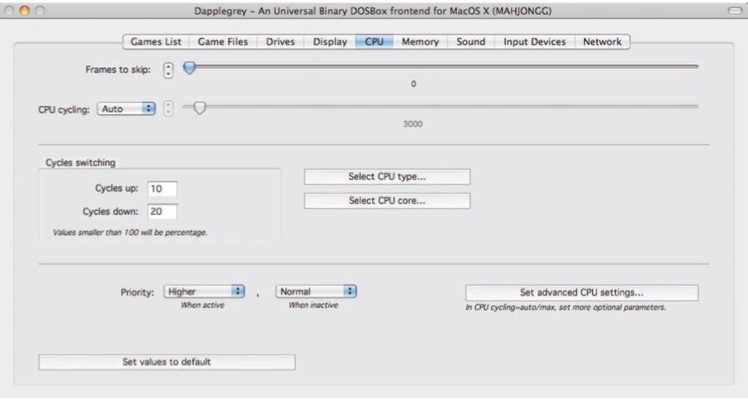Click the Frames to skip value 0

pos(414,84)
